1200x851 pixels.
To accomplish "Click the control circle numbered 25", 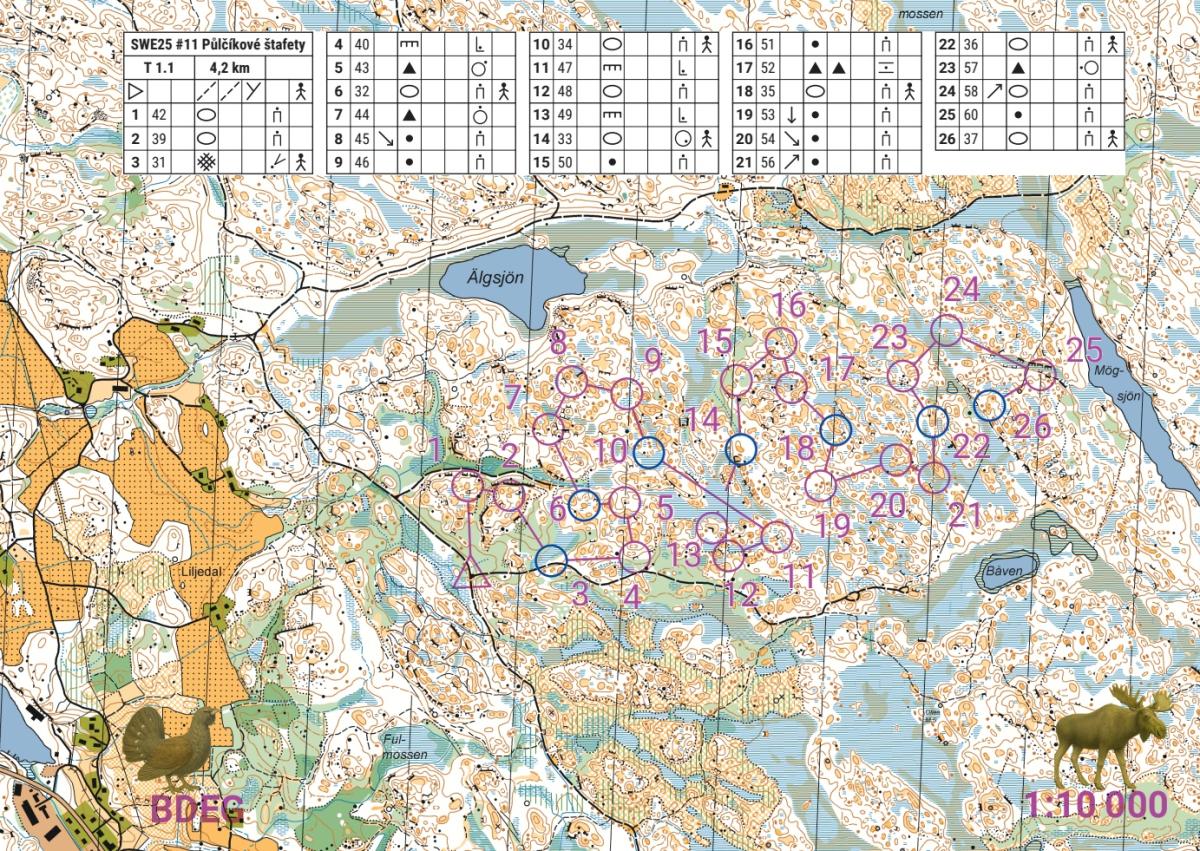I will [1041, 375].
